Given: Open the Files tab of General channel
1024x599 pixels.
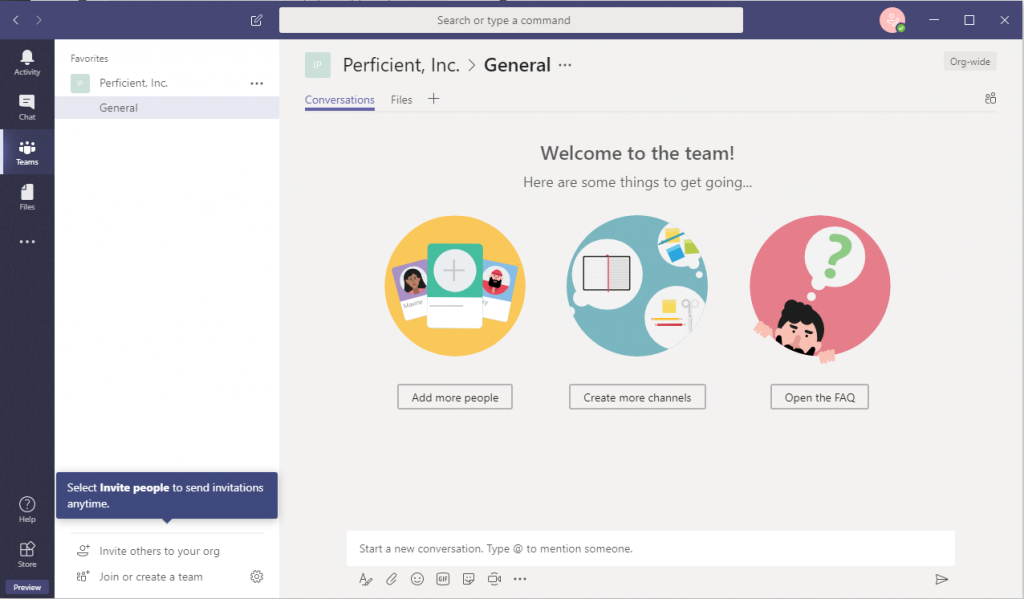Looking at the screenshot, I should (x=401, y=100).
